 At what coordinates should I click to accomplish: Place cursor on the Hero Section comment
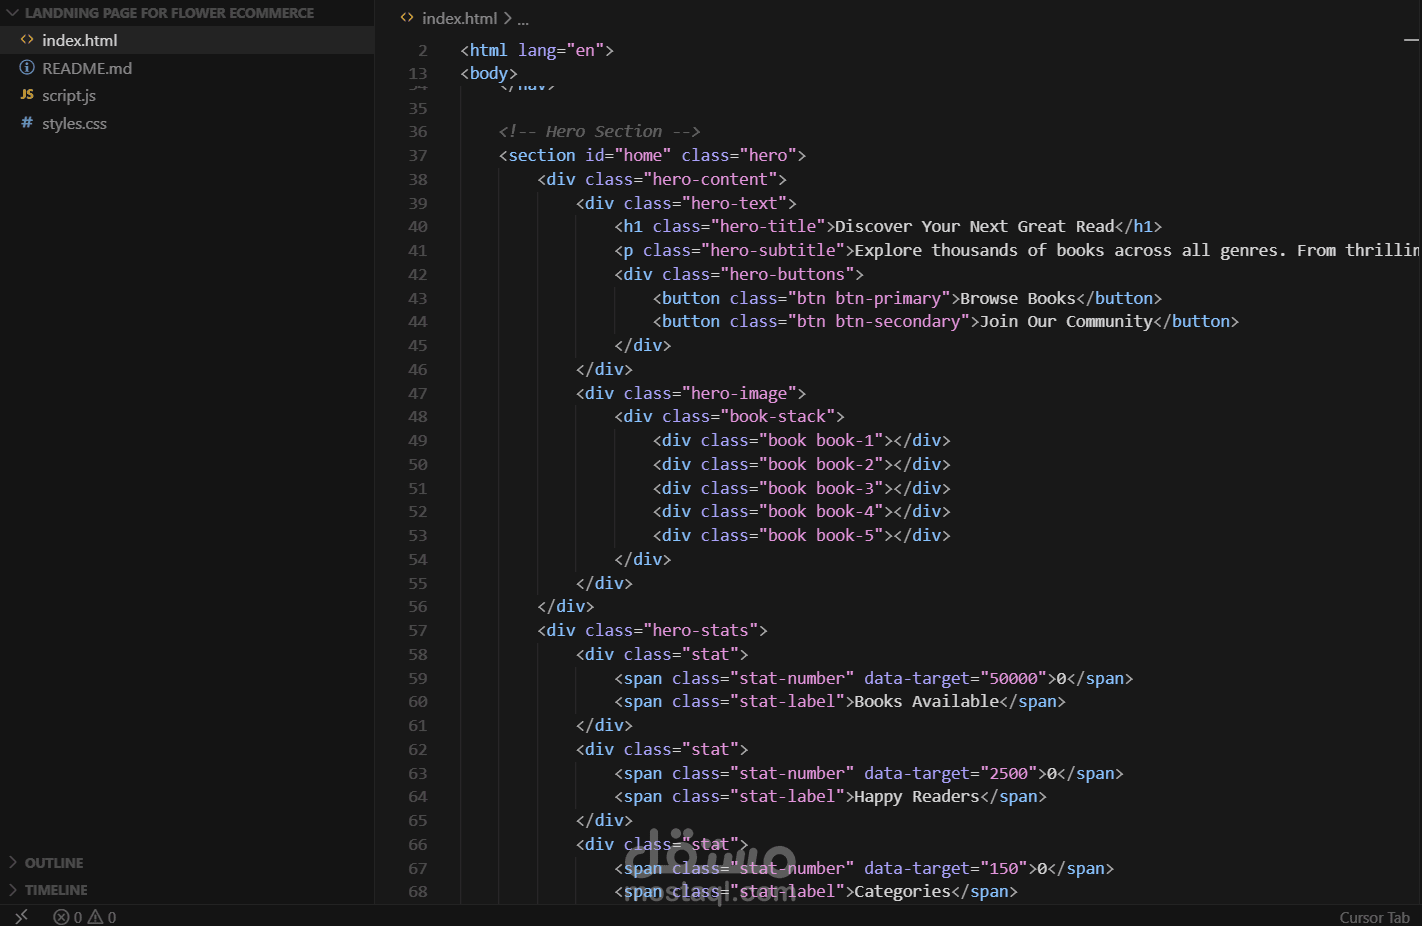599,131
